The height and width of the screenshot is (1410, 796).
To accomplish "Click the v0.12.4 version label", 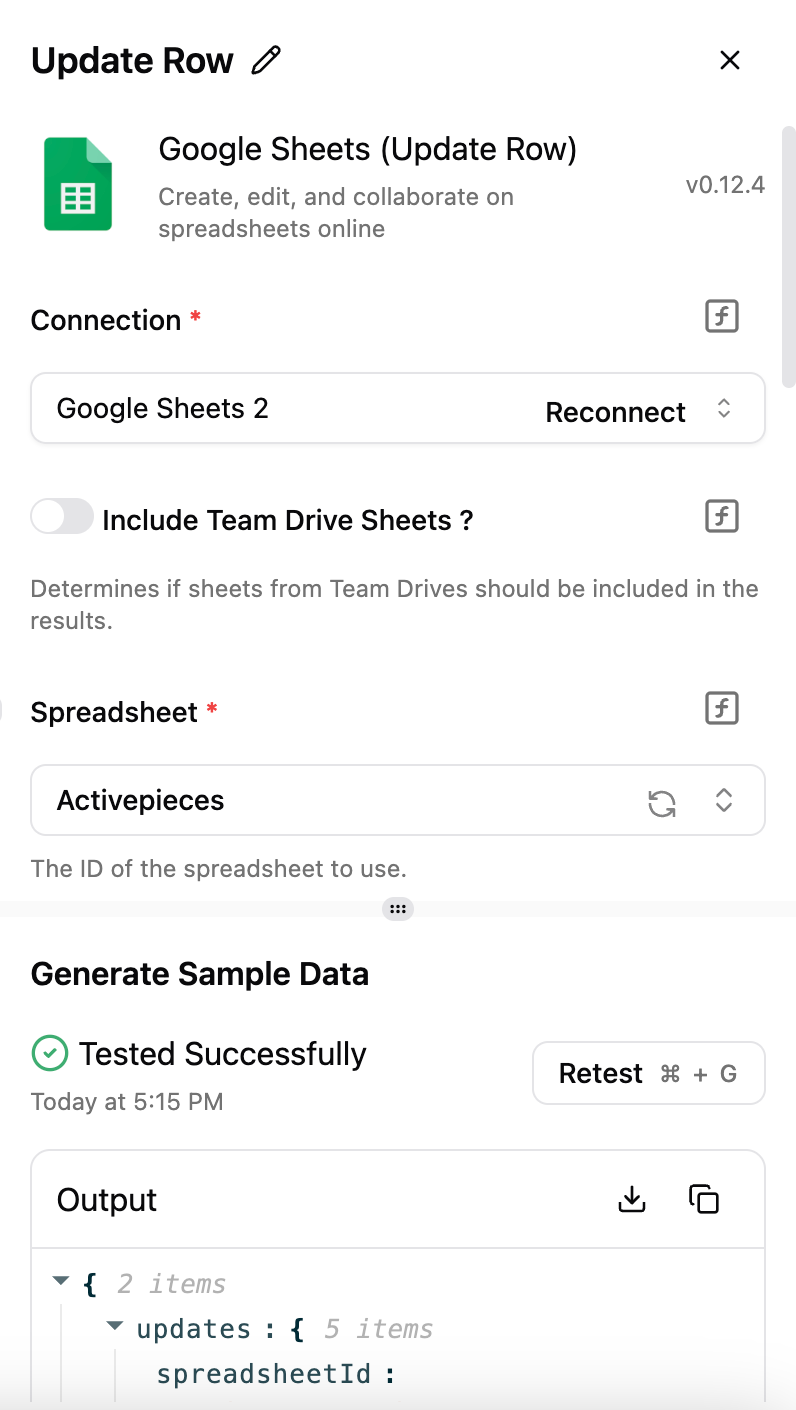I will click(725, 185).
